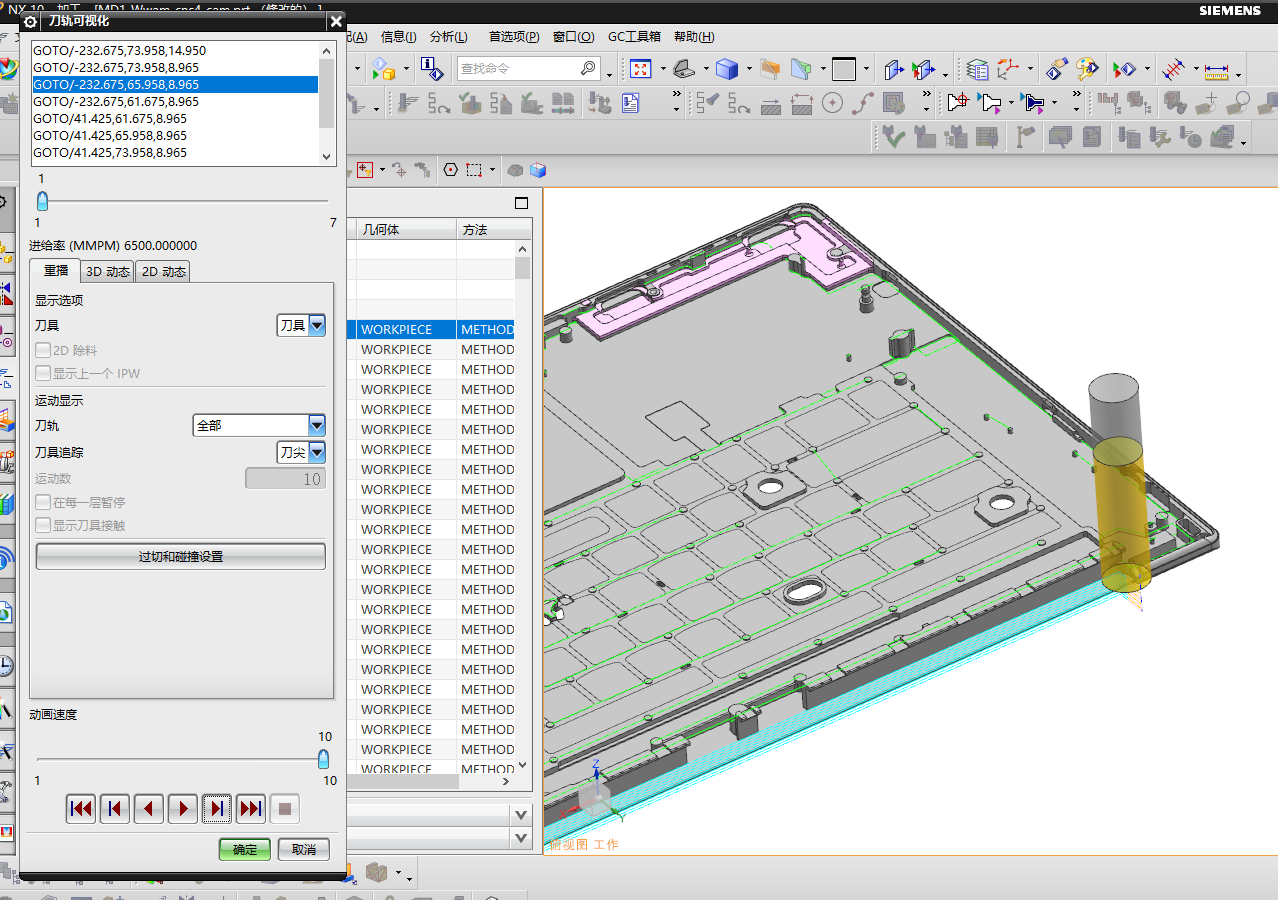Viewport: 1278px width, 900px height.
Task: Click the step forward playback button
Action: pos(217,808)
